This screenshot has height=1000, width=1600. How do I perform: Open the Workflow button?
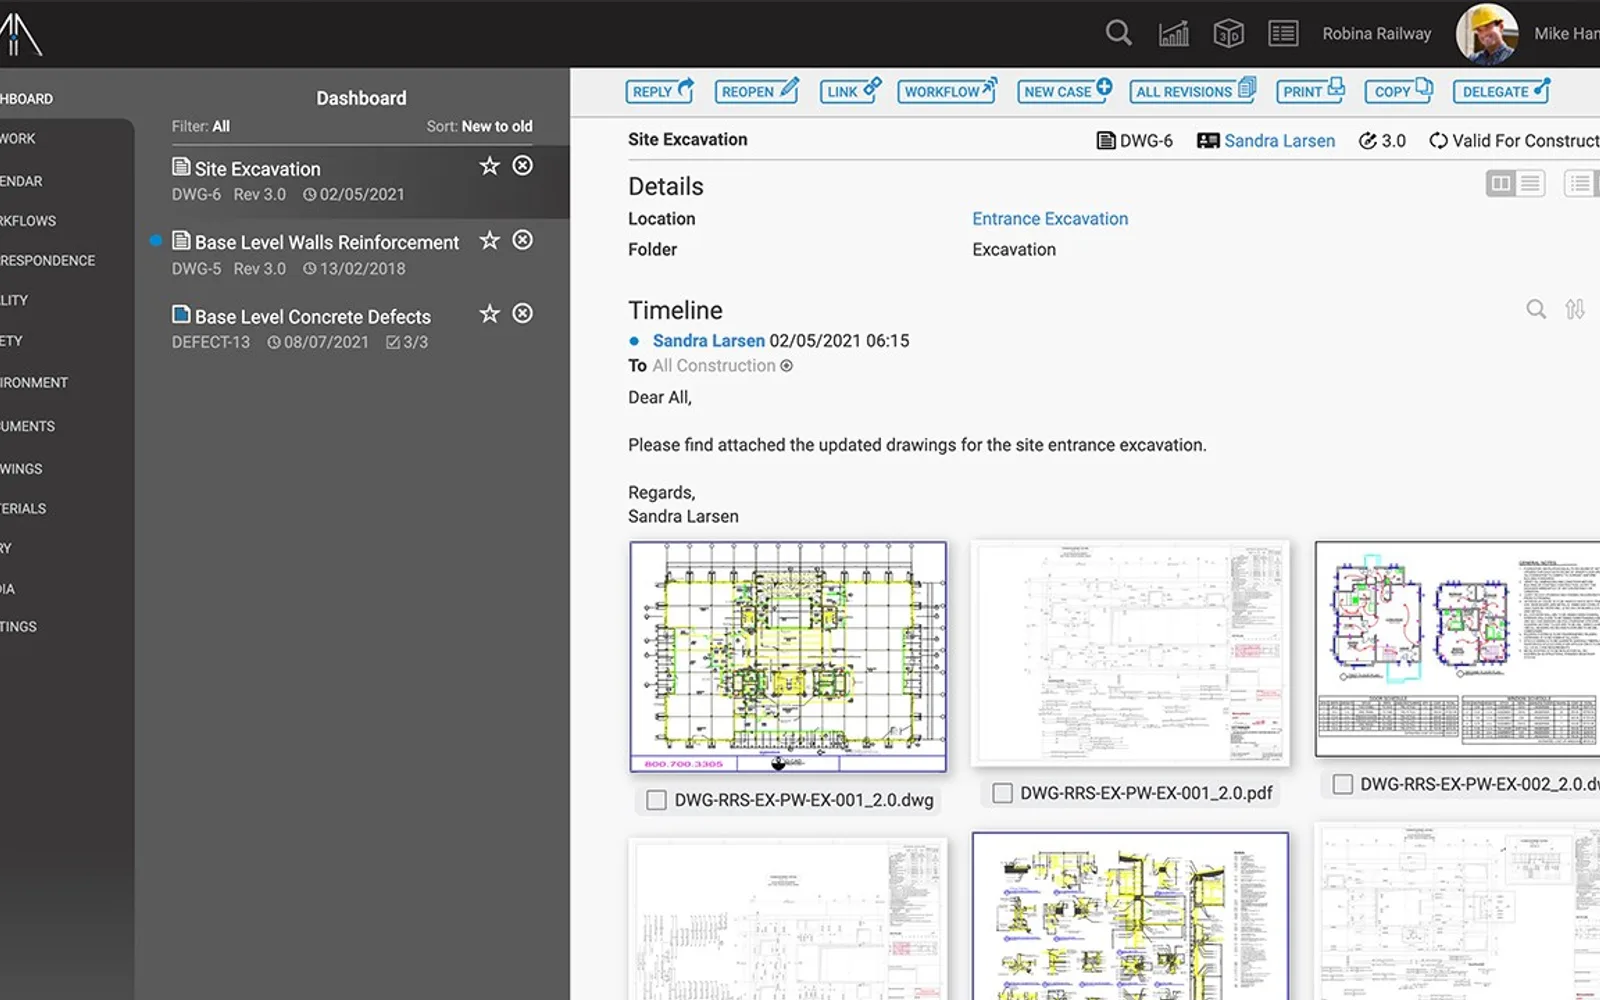(947, 91)
